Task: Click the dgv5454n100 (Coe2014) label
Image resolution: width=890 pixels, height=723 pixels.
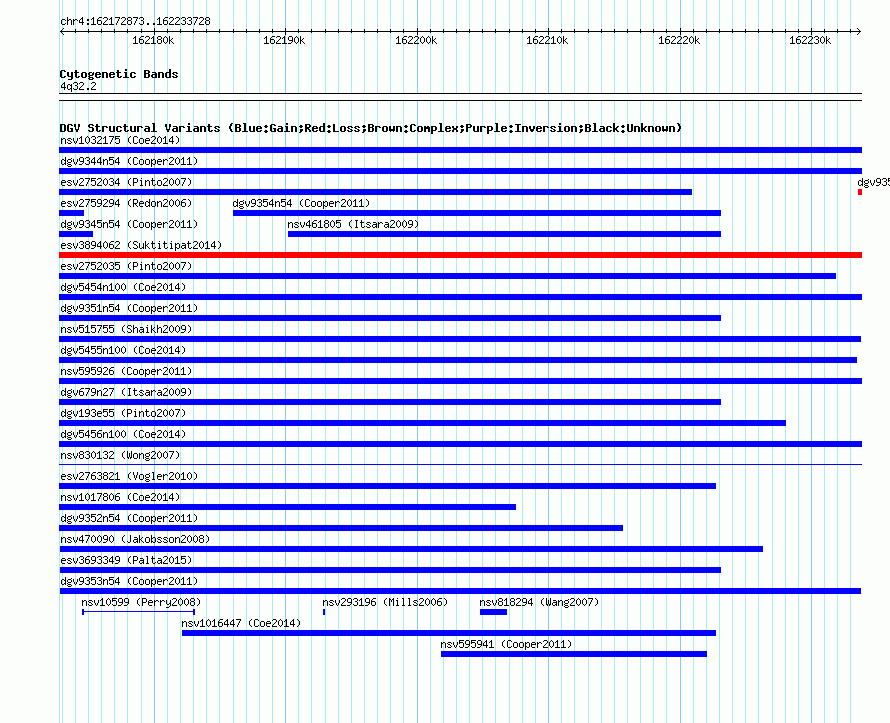Action: pos(123,287)
